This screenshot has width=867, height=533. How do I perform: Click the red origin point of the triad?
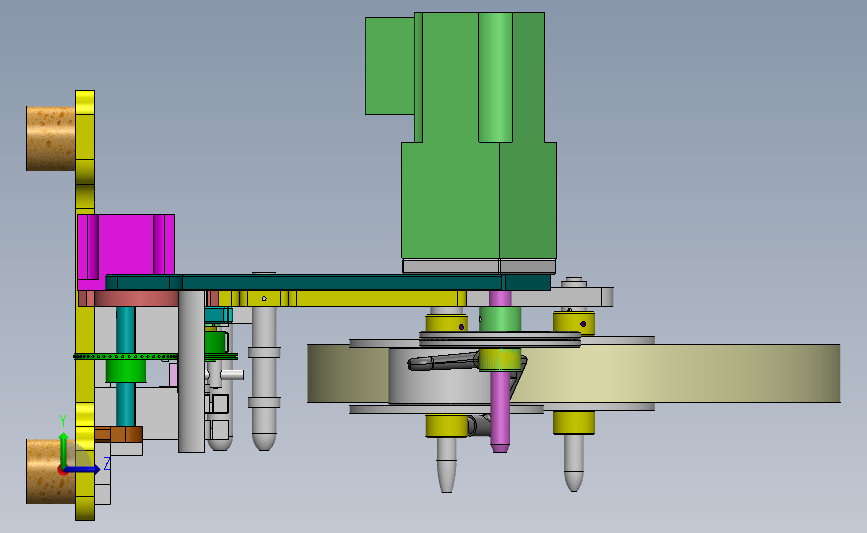tap(63, 471)
